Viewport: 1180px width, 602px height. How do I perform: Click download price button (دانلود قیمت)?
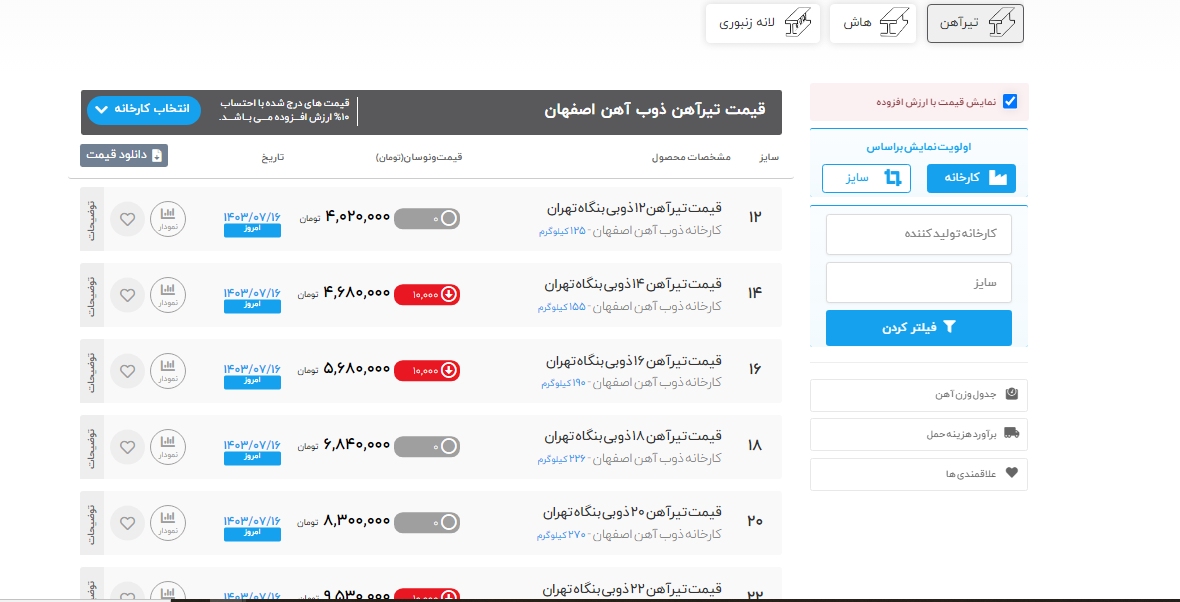coord(124,155)
